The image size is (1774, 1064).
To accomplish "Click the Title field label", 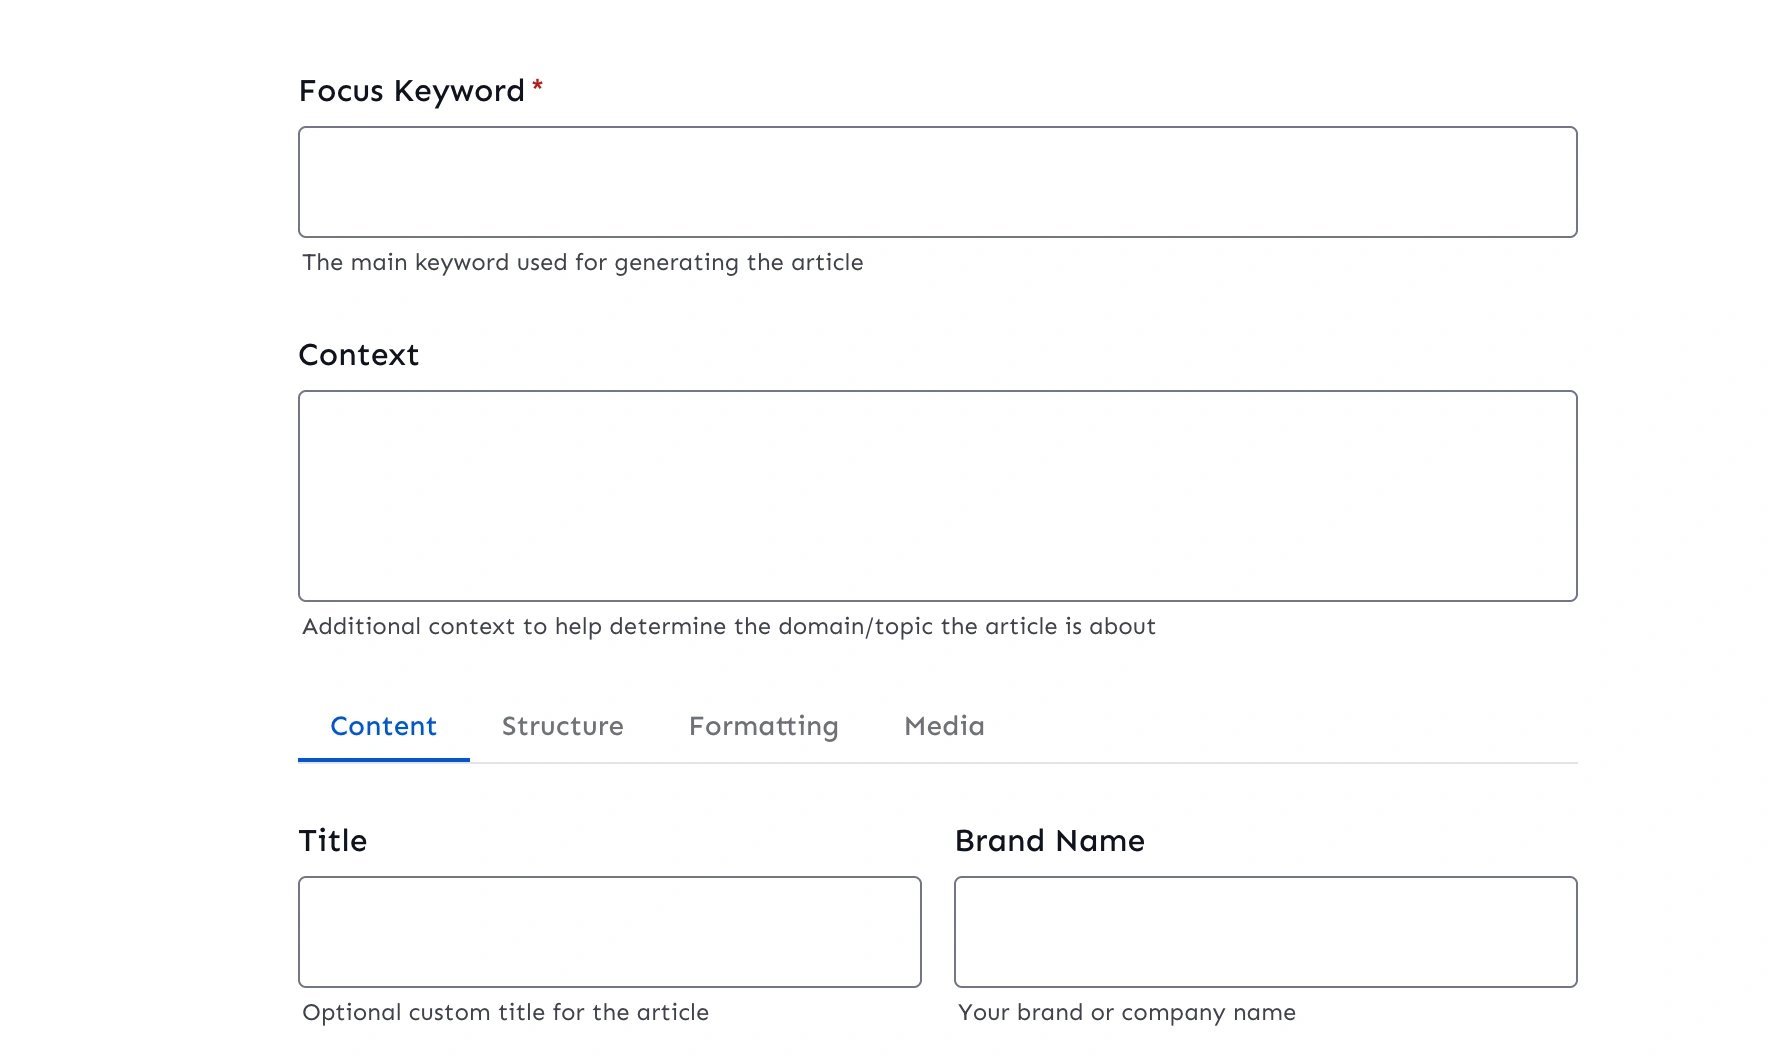I will pyautogui.click(x=332, y=841).
